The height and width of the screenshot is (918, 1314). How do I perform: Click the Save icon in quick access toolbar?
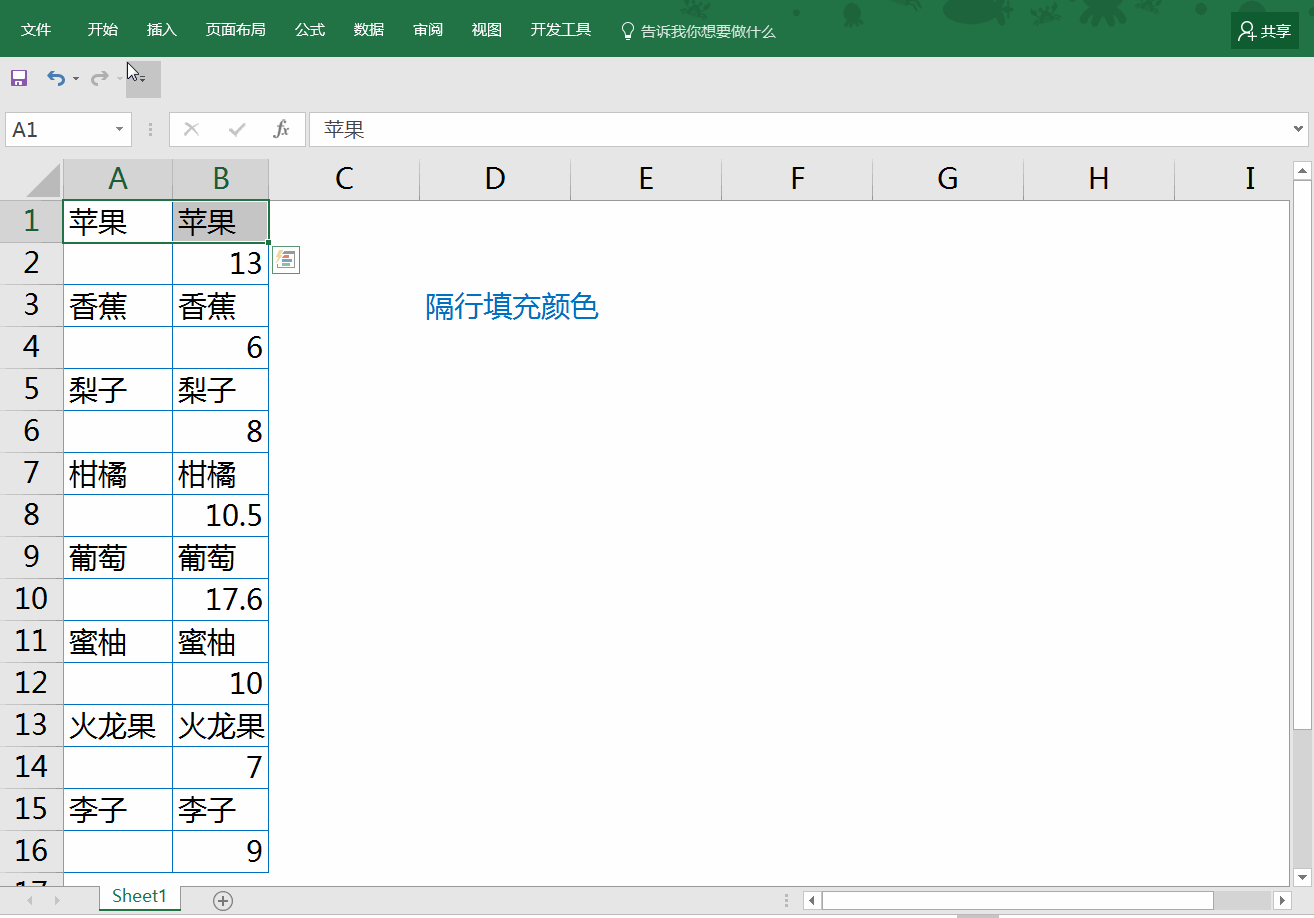[19, 78]
